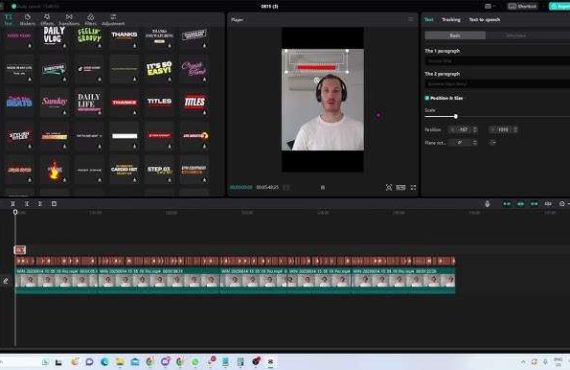The width and height of the screenshot is (570, 370).
Task: Download the FEELIN' GROOVY template via its arrow
Action: pyautogui.click(x=100, y=46)
